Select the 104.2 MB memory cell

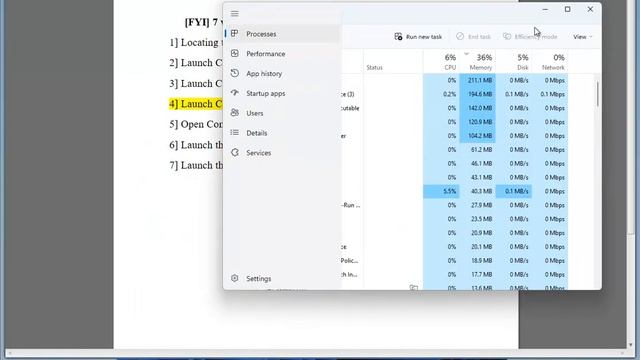point(478,136)
